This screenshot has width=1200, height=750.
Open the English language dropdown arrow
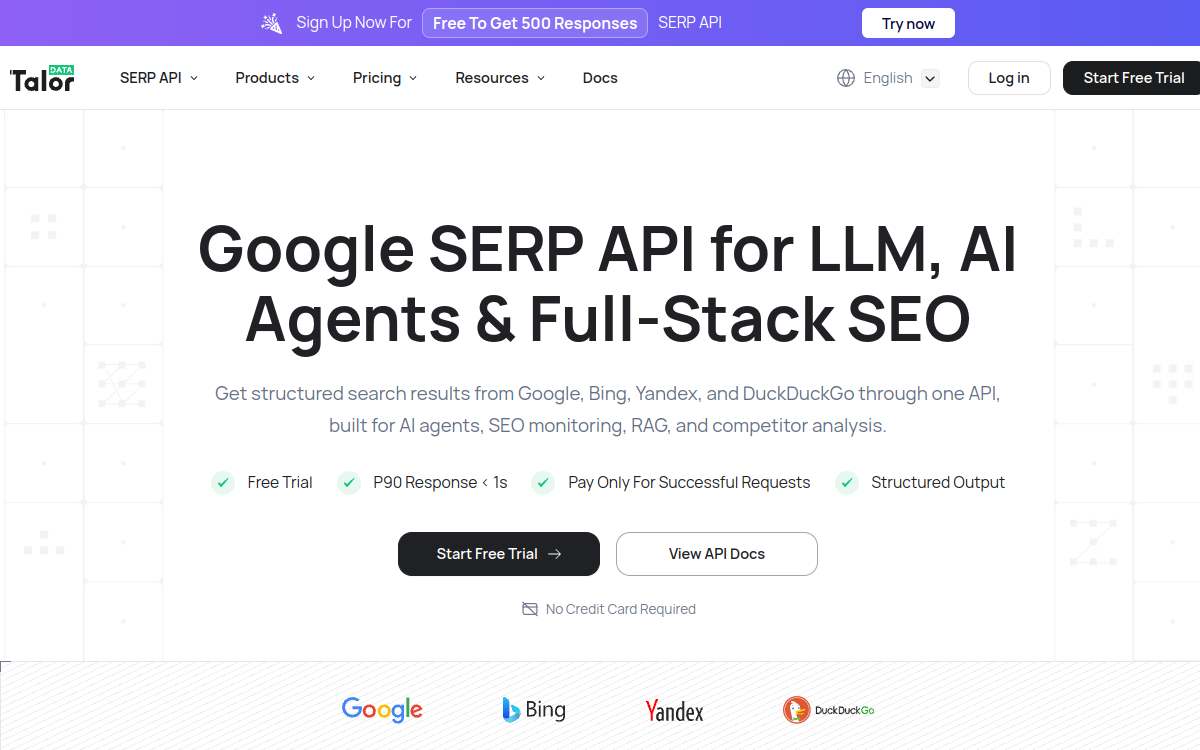point(930,78)
